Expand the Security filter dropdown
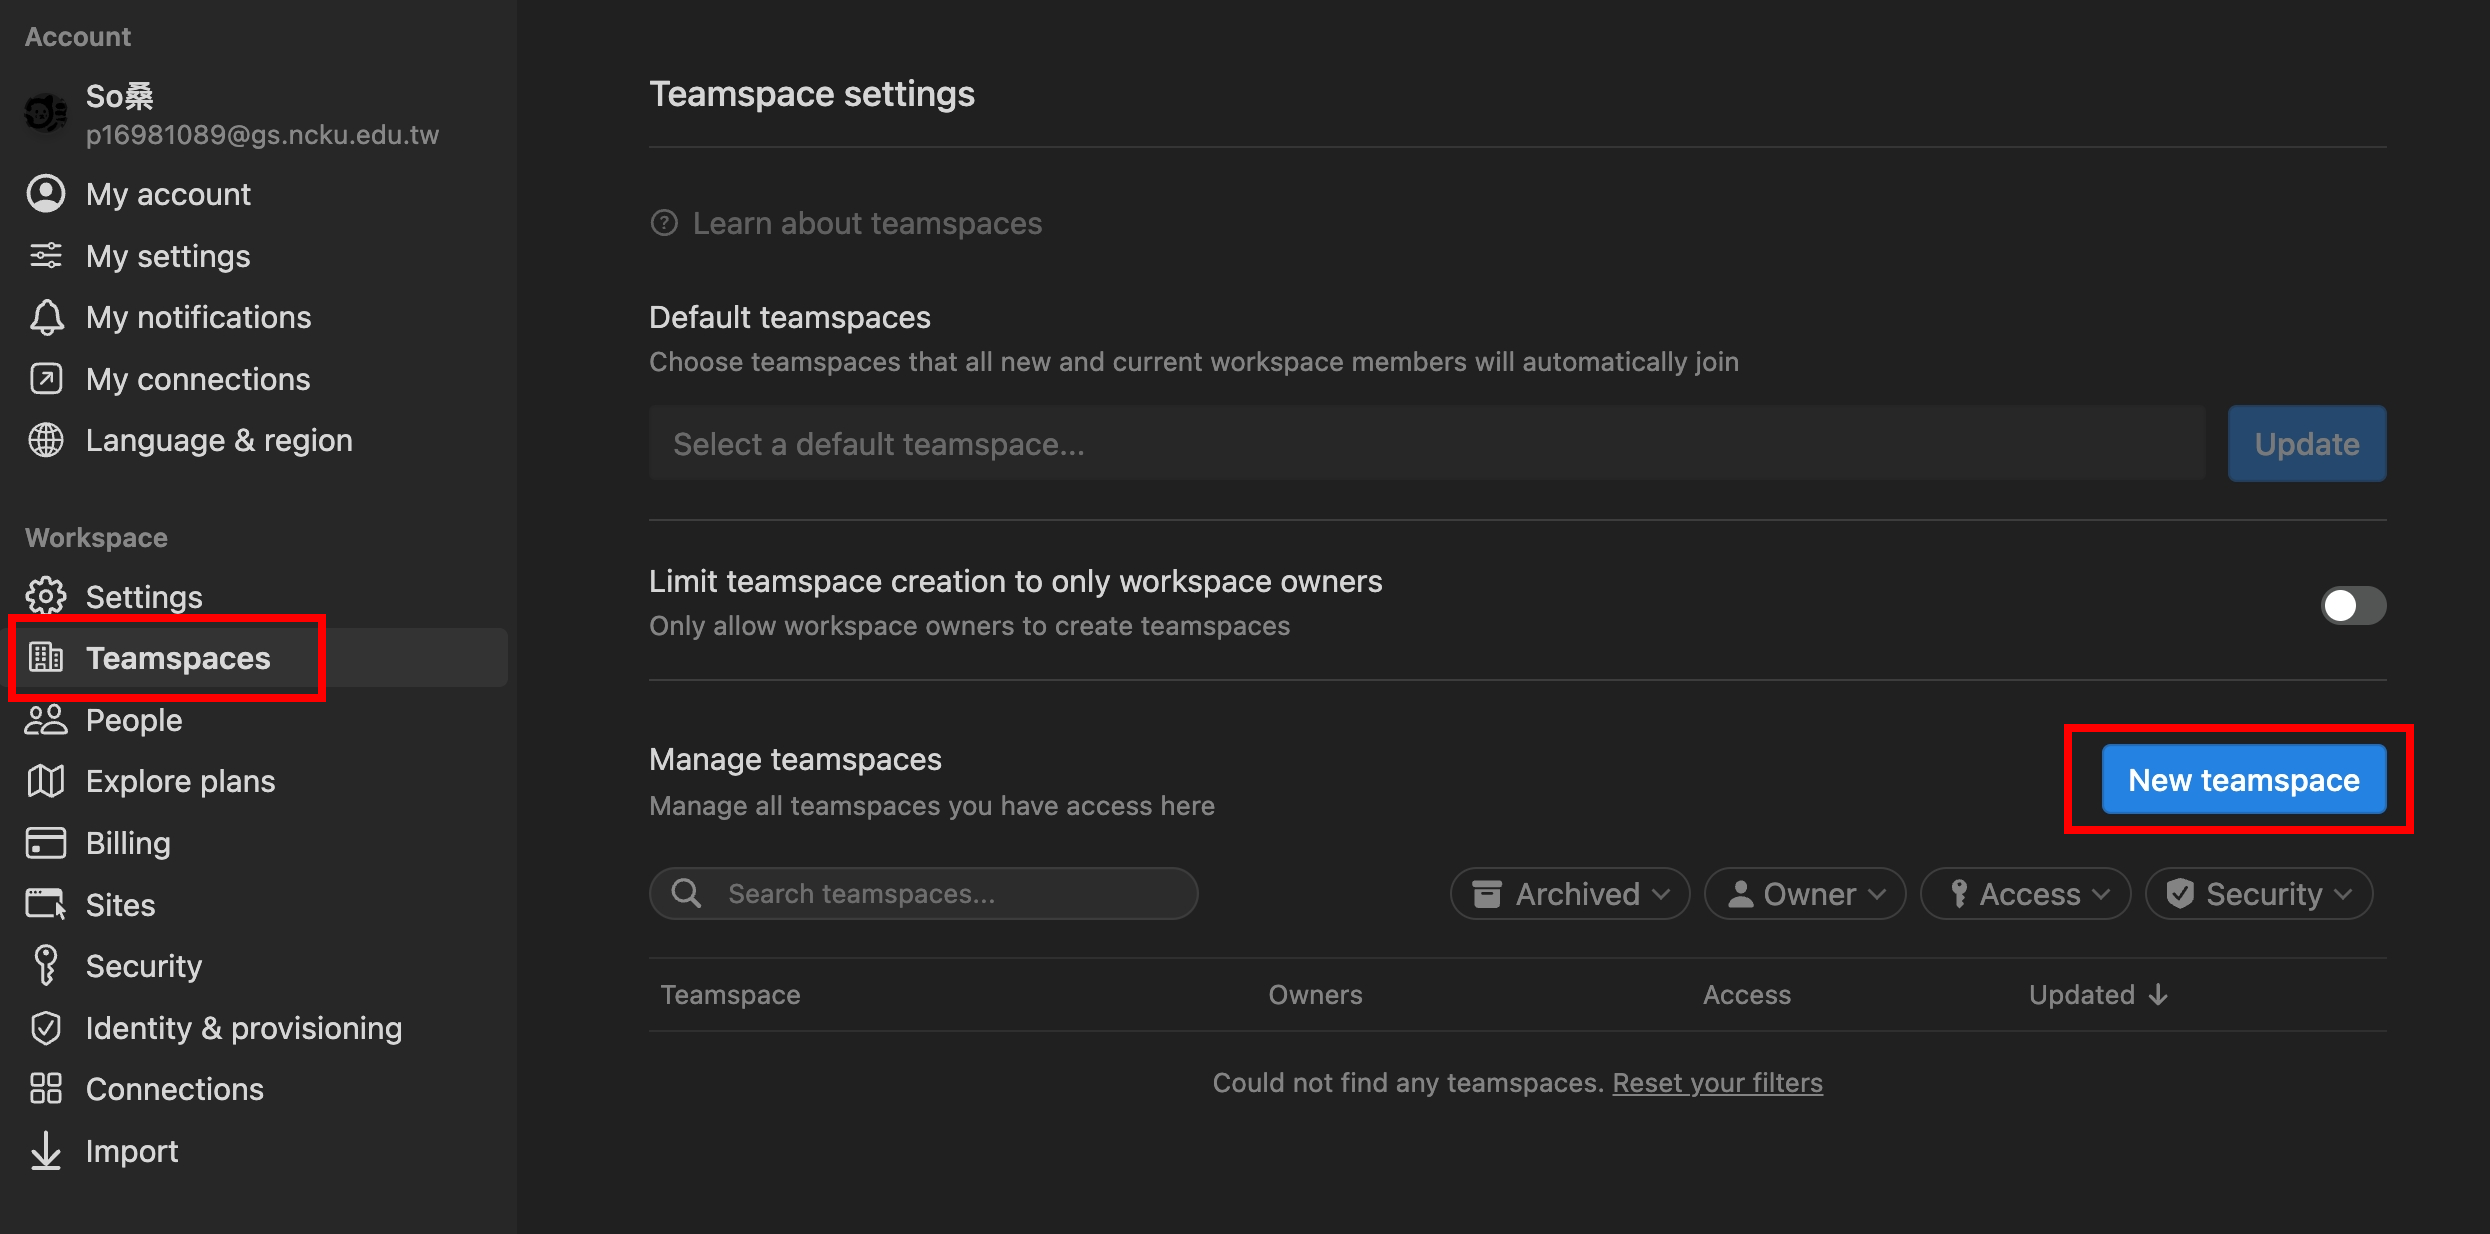This screenshot has height=1234, width=2490. 2258,894
